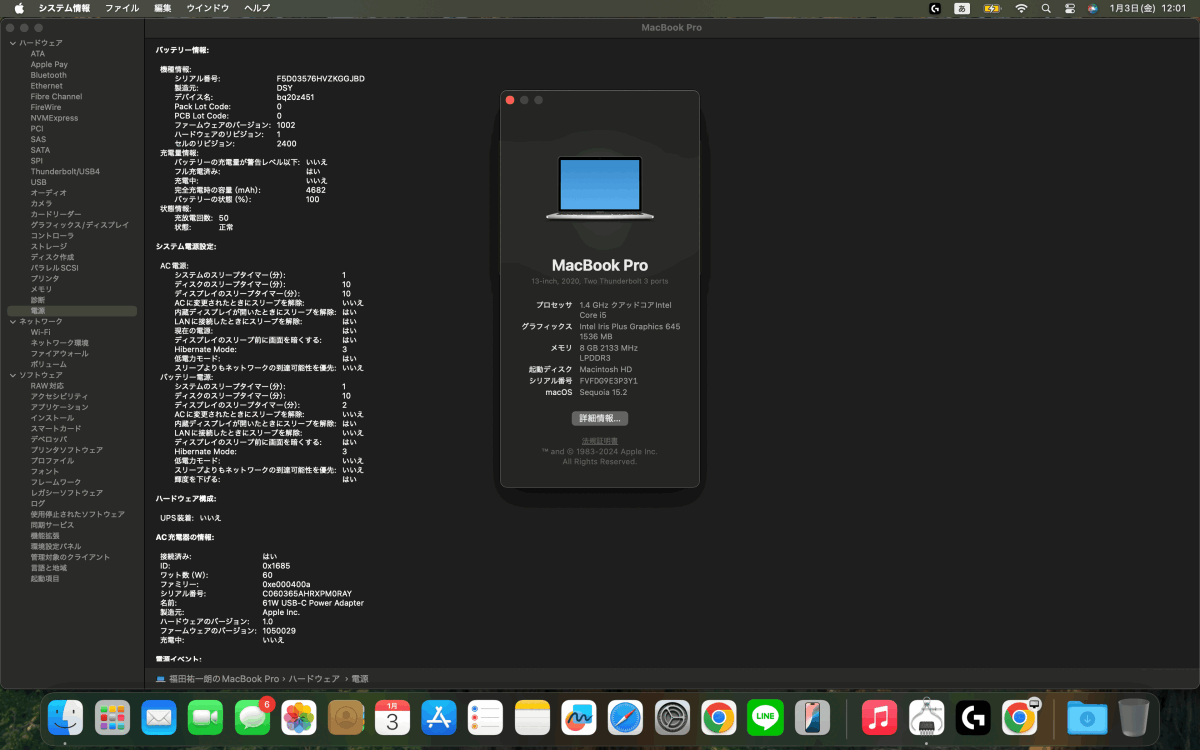Open battery status in menu bar
1200x750 pixels.
tap(992, 8)
